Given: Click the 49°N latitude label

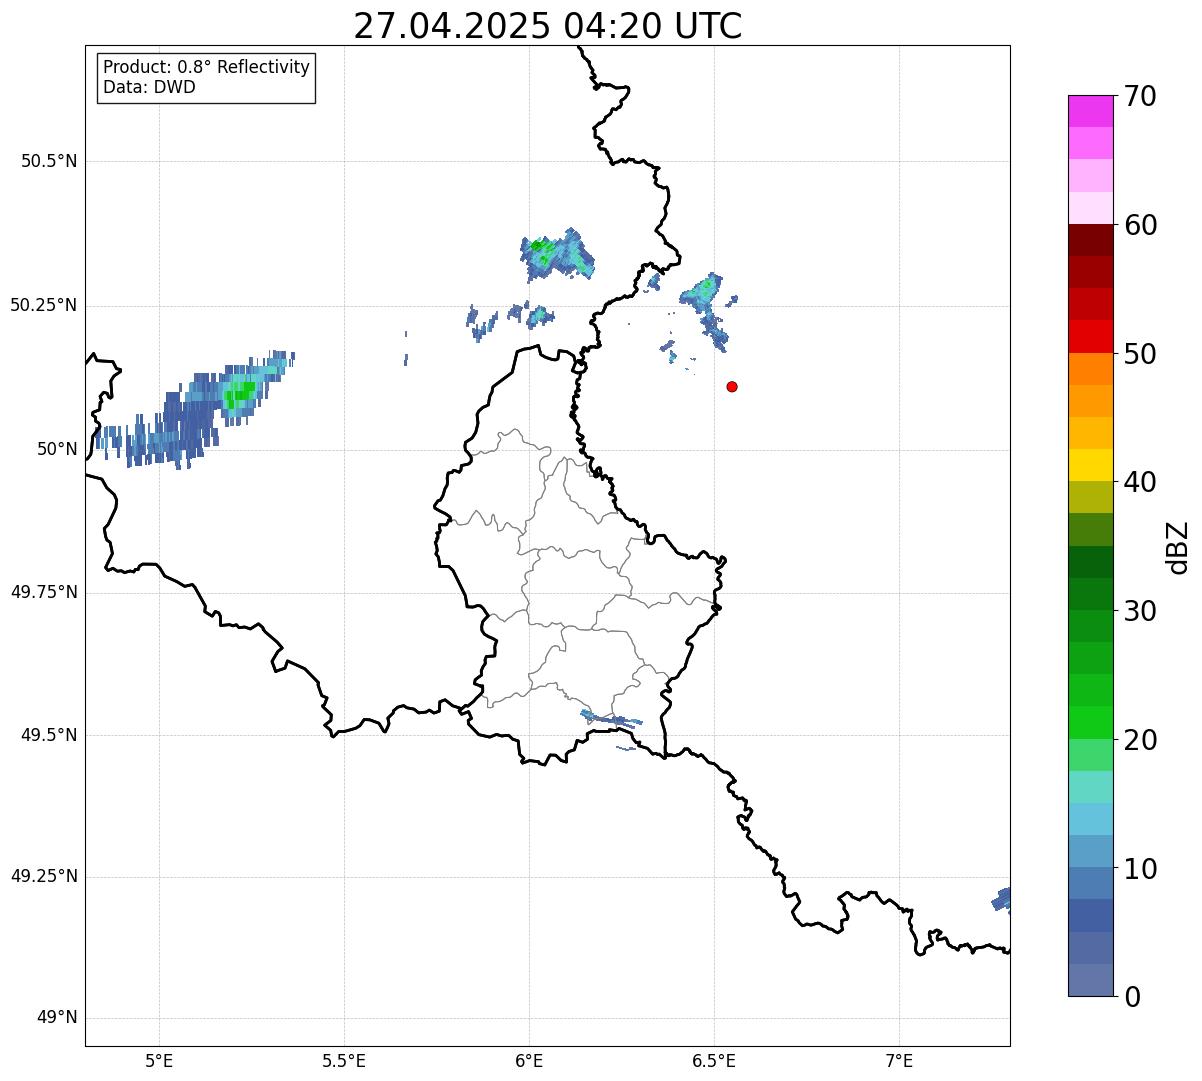Looking at the screenshot, I should tap(57, 1018).
